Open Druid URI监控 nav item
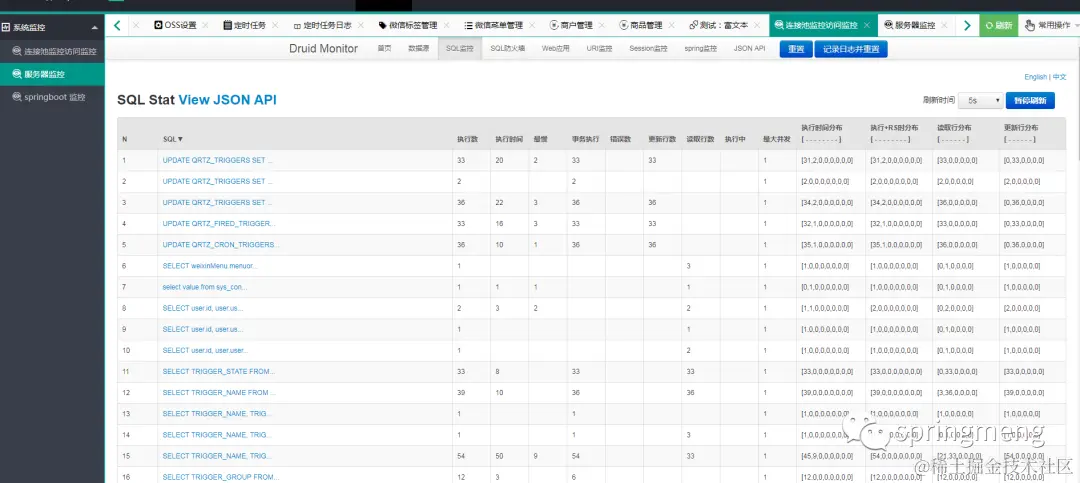This screenshot has height=483, width=1080. [599, 49]
